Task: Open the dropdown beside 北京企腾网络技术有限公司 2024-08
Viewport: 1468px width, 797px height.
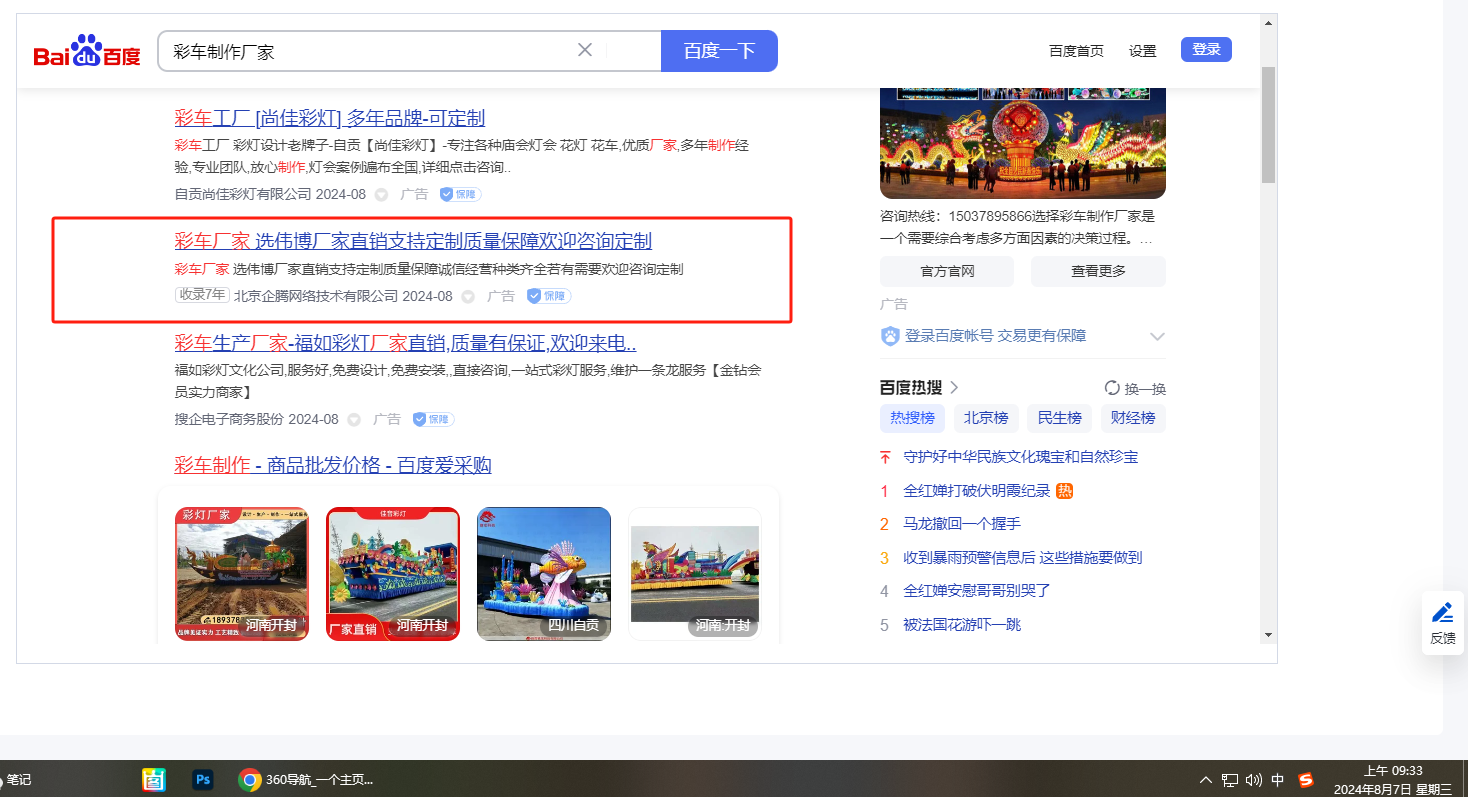Action: click(x=468, y=297)
